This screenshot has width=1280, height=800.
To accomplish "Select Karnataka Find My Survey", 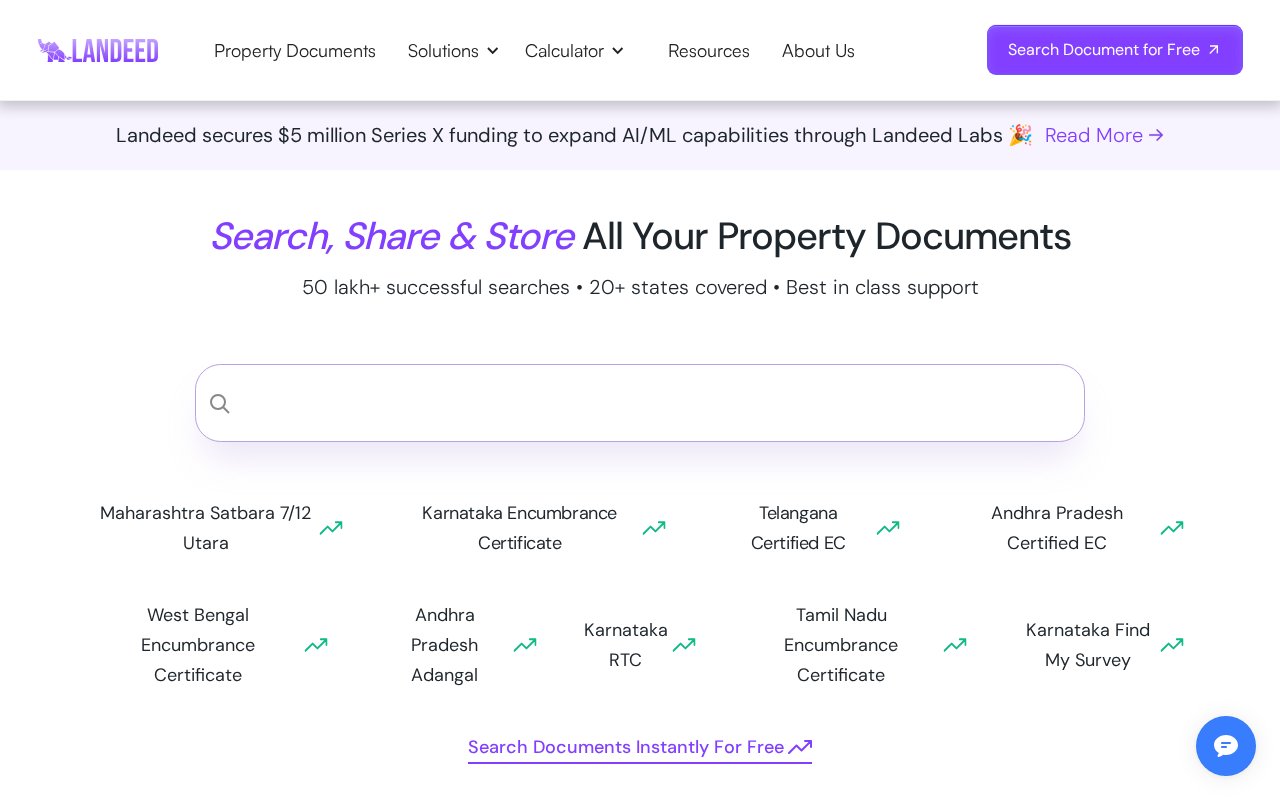I will click(x=1088, y=645).
